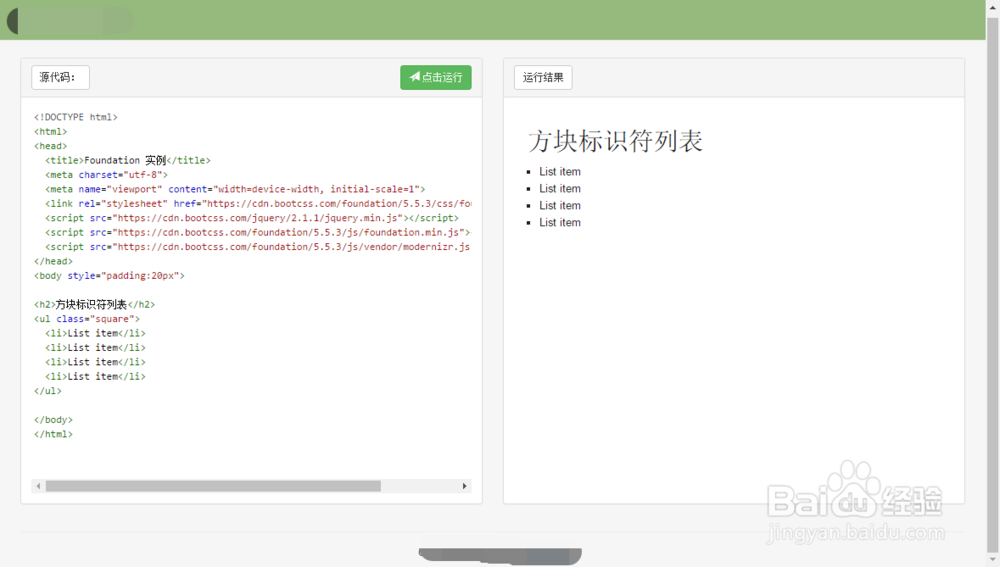1000x567 pixels.
Task: Click the horizontal scrollbar thumb in code panel
Action: point(213,486)
